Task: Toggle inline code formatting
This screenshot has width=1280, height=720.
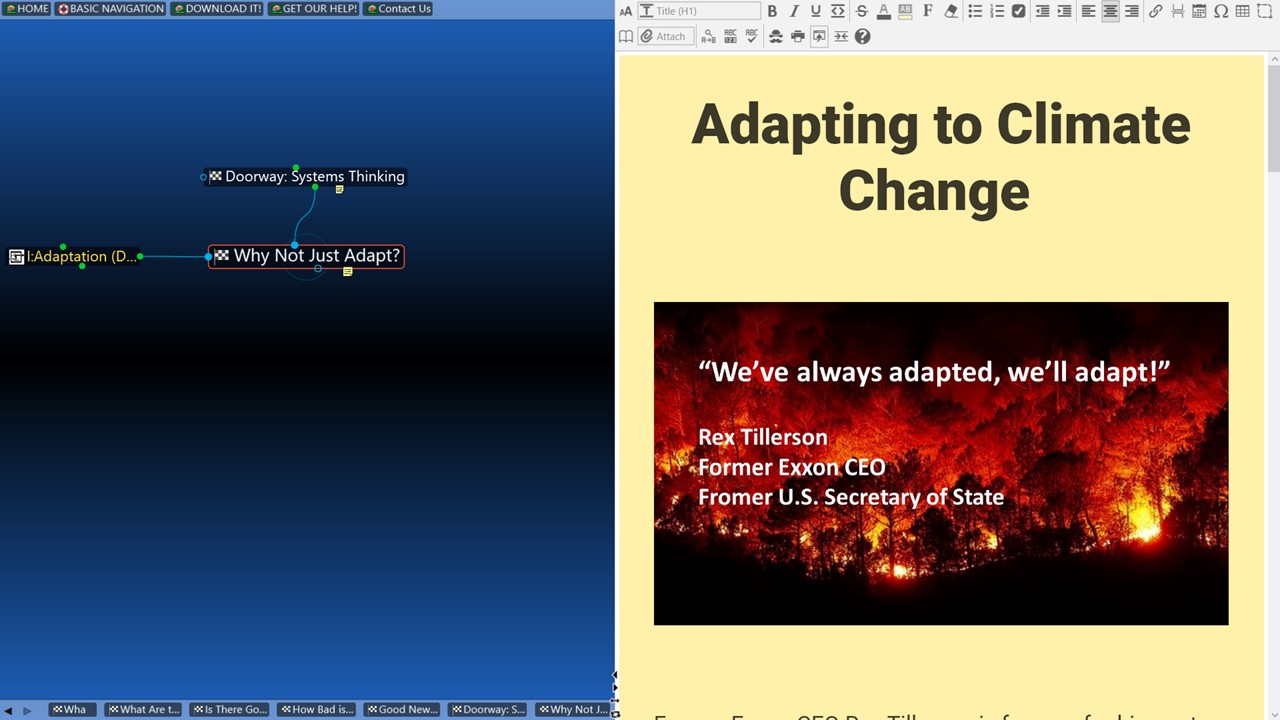Action: click(x=838, y=11)
